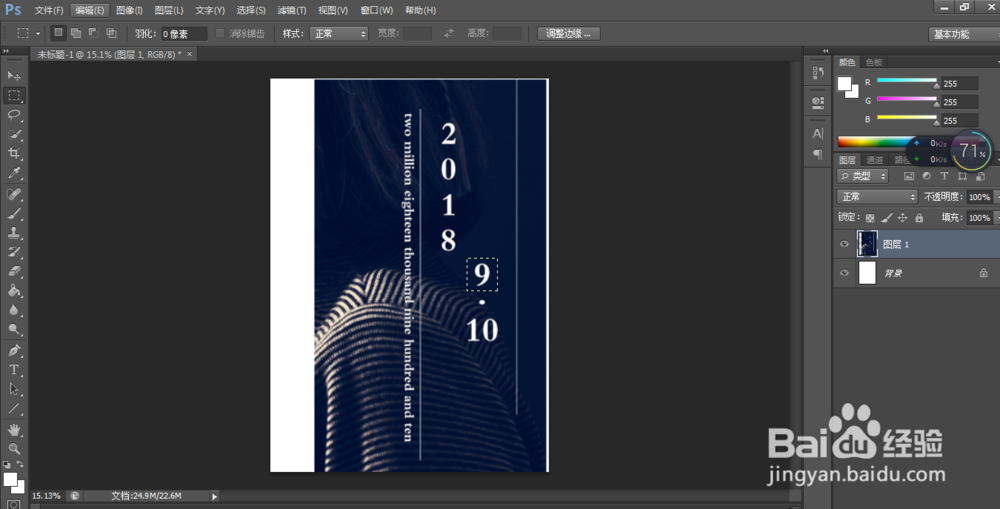Switch foreground and background colors
Viewport: 1000px width, 509px height.
click(20, 464)
